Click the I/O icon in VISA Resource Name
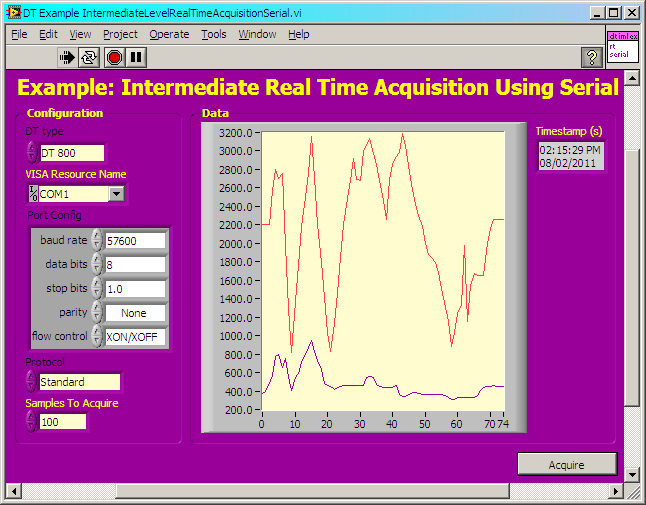The height and width of the screenshot is (505, 646). point(33,194)
